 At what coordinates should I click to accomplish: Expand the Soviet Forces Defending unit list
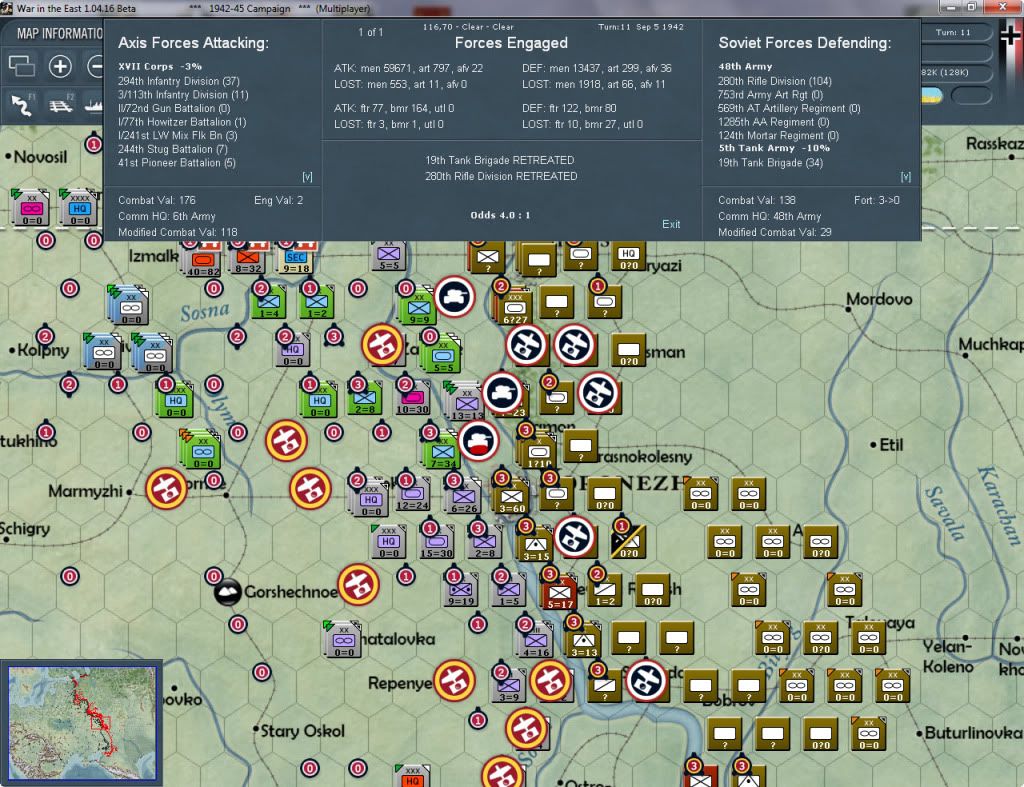pos(905,176)
